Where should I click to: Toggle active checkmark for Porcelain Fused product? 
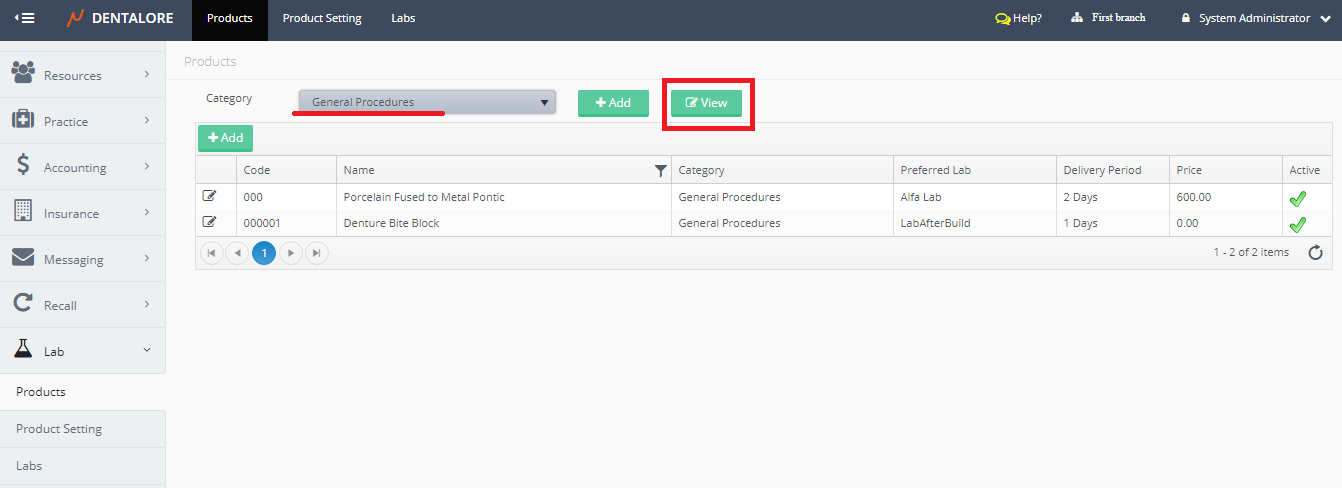click(1298, 198)
